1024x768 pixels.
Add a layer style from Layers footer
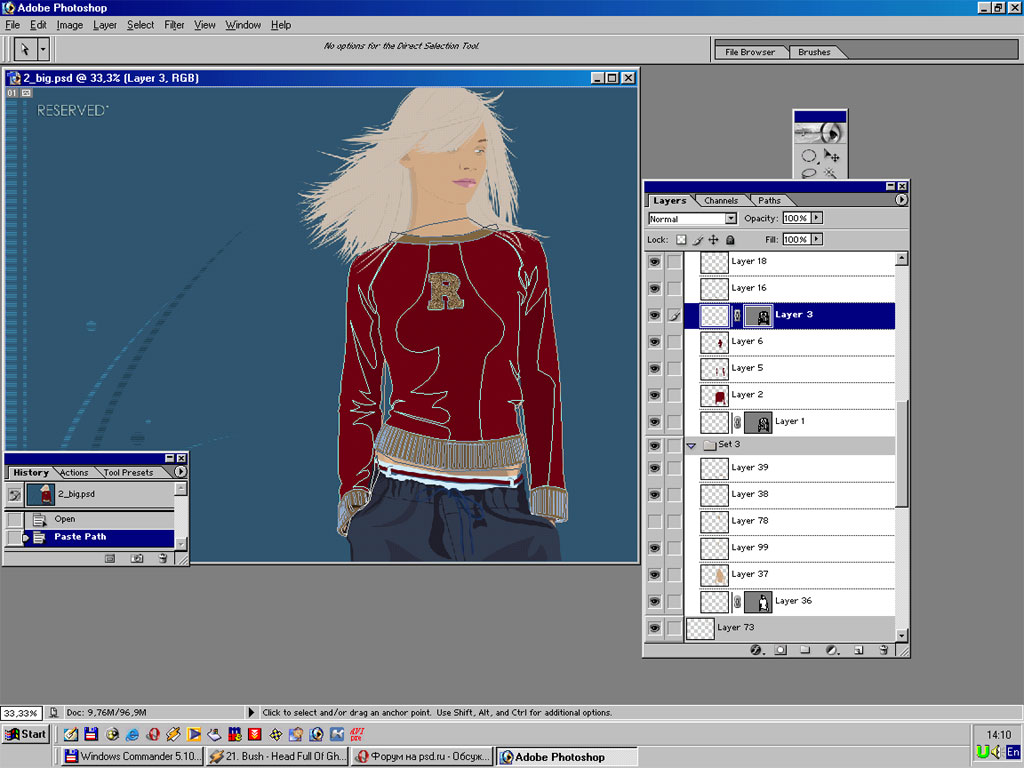click(x=756, y=650)
